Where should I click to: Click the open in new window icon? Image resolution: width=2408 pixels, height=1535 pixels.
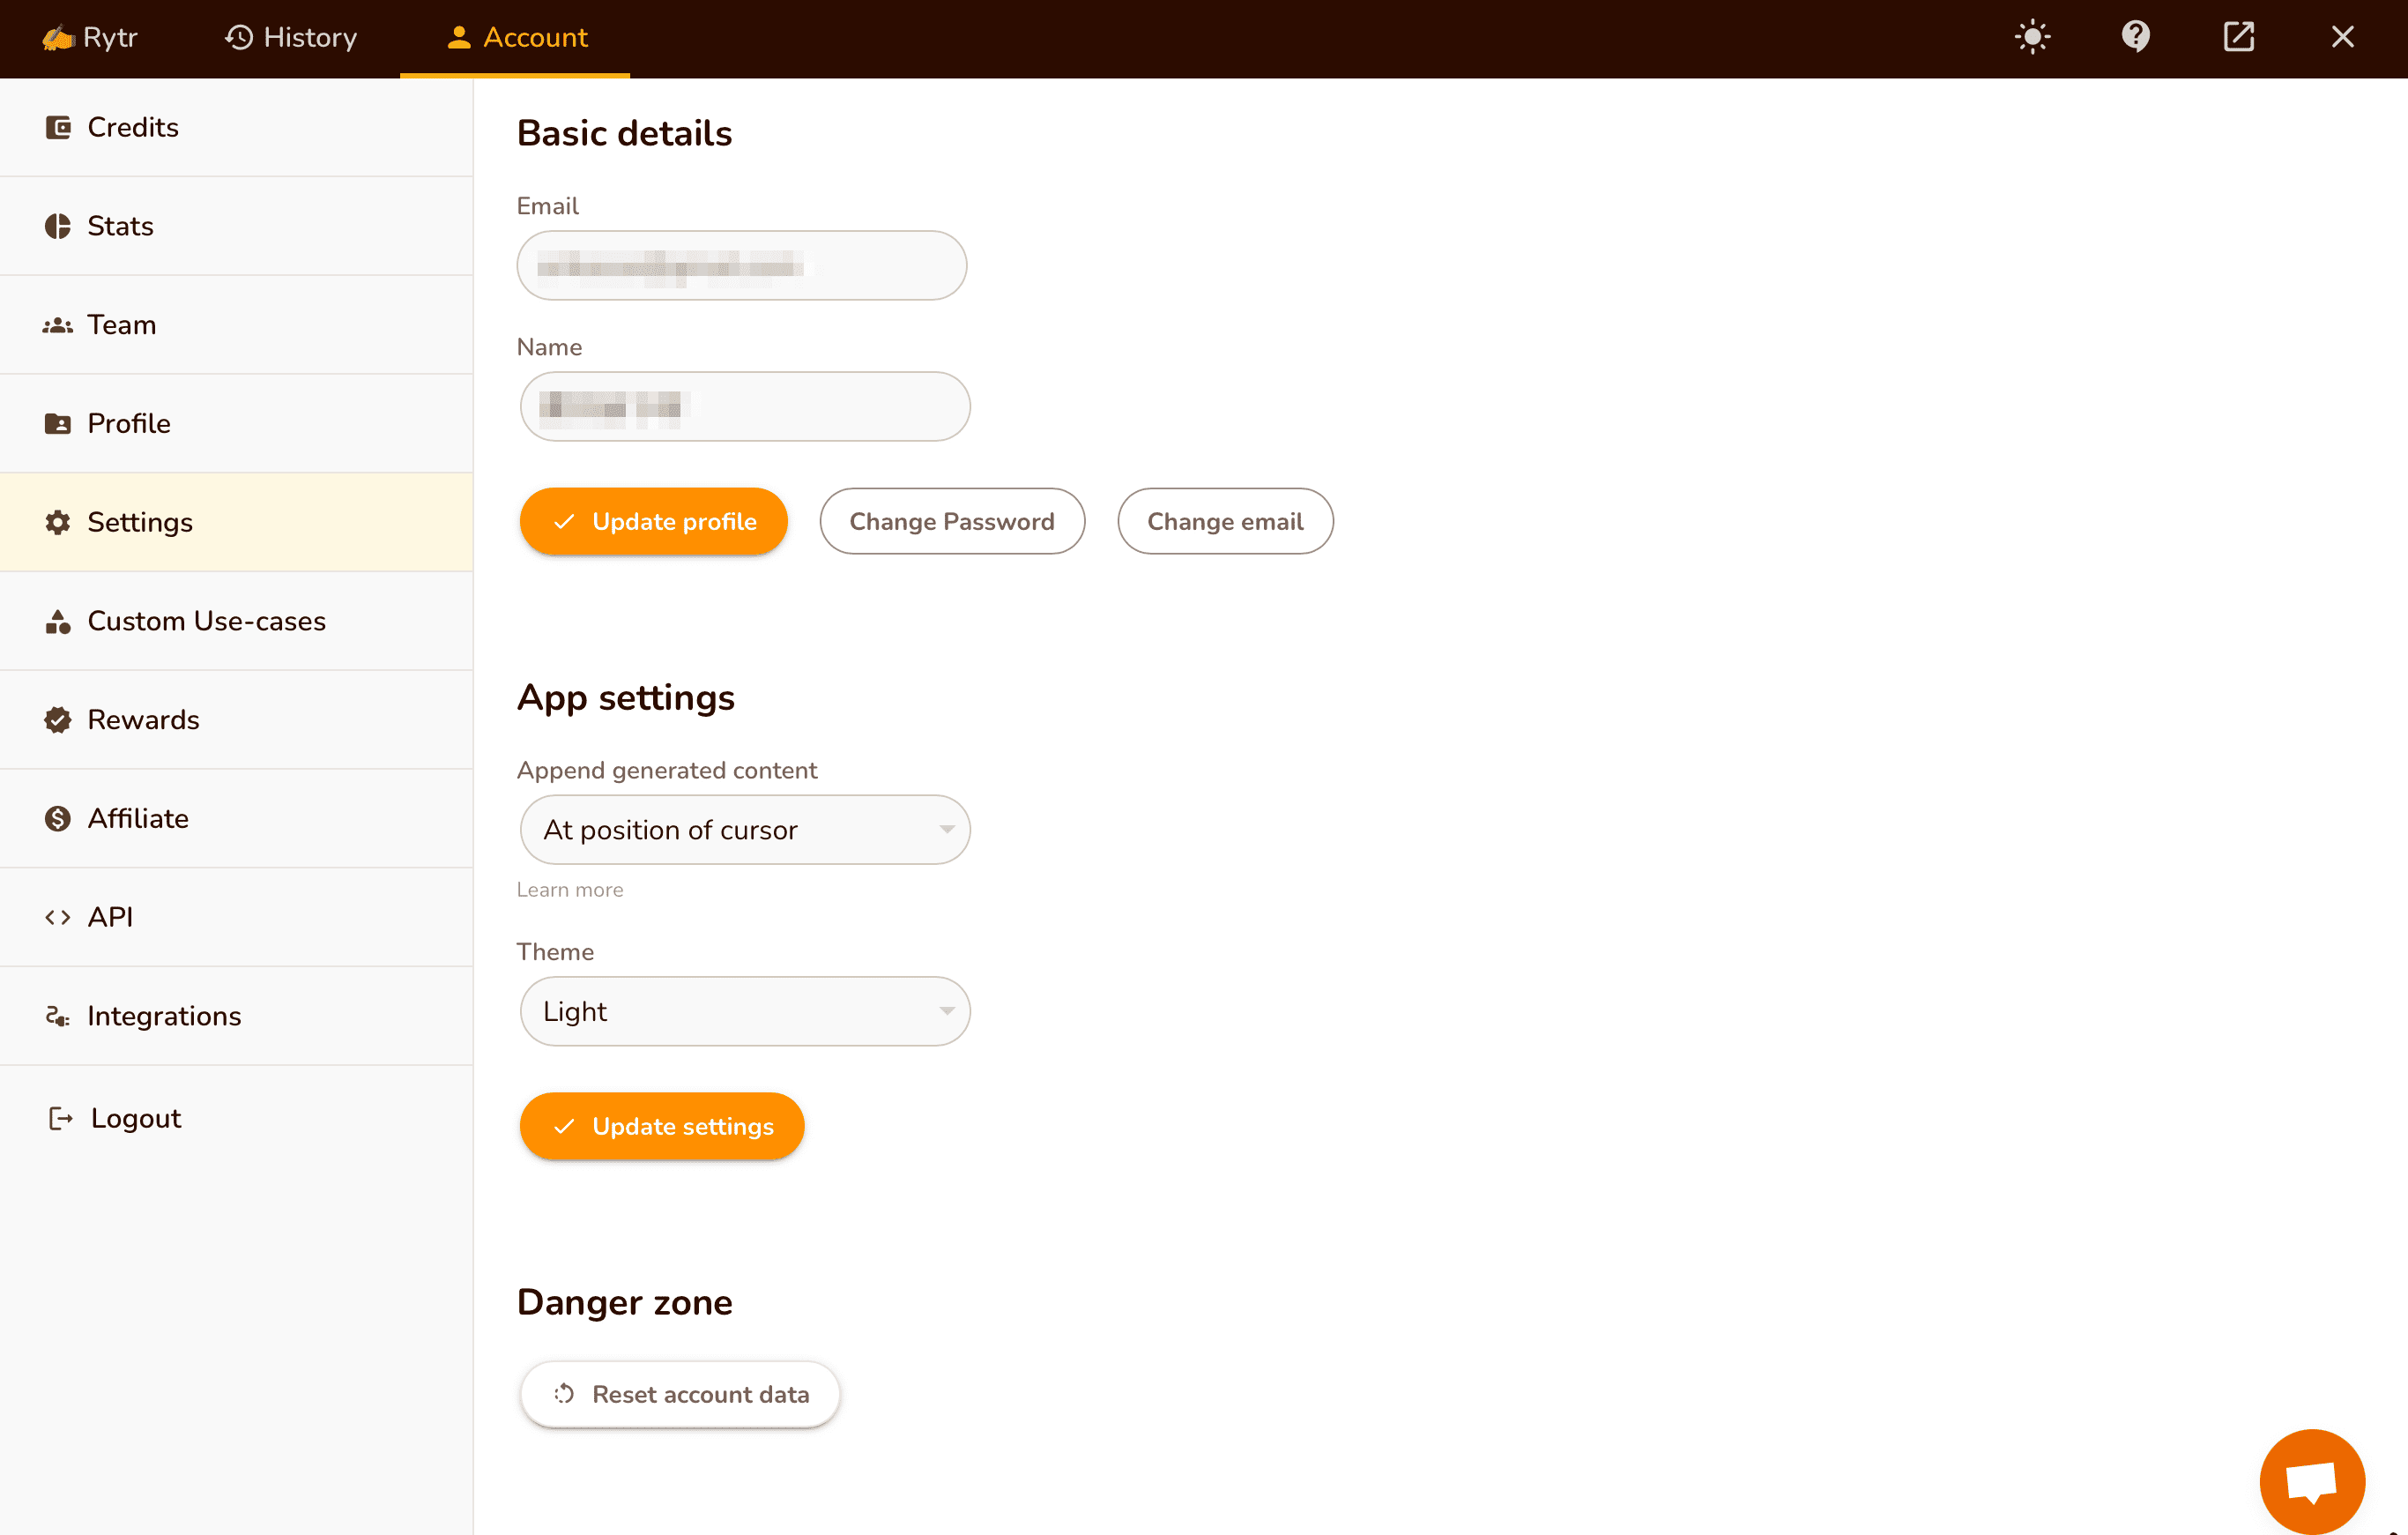coord(2238,37)
